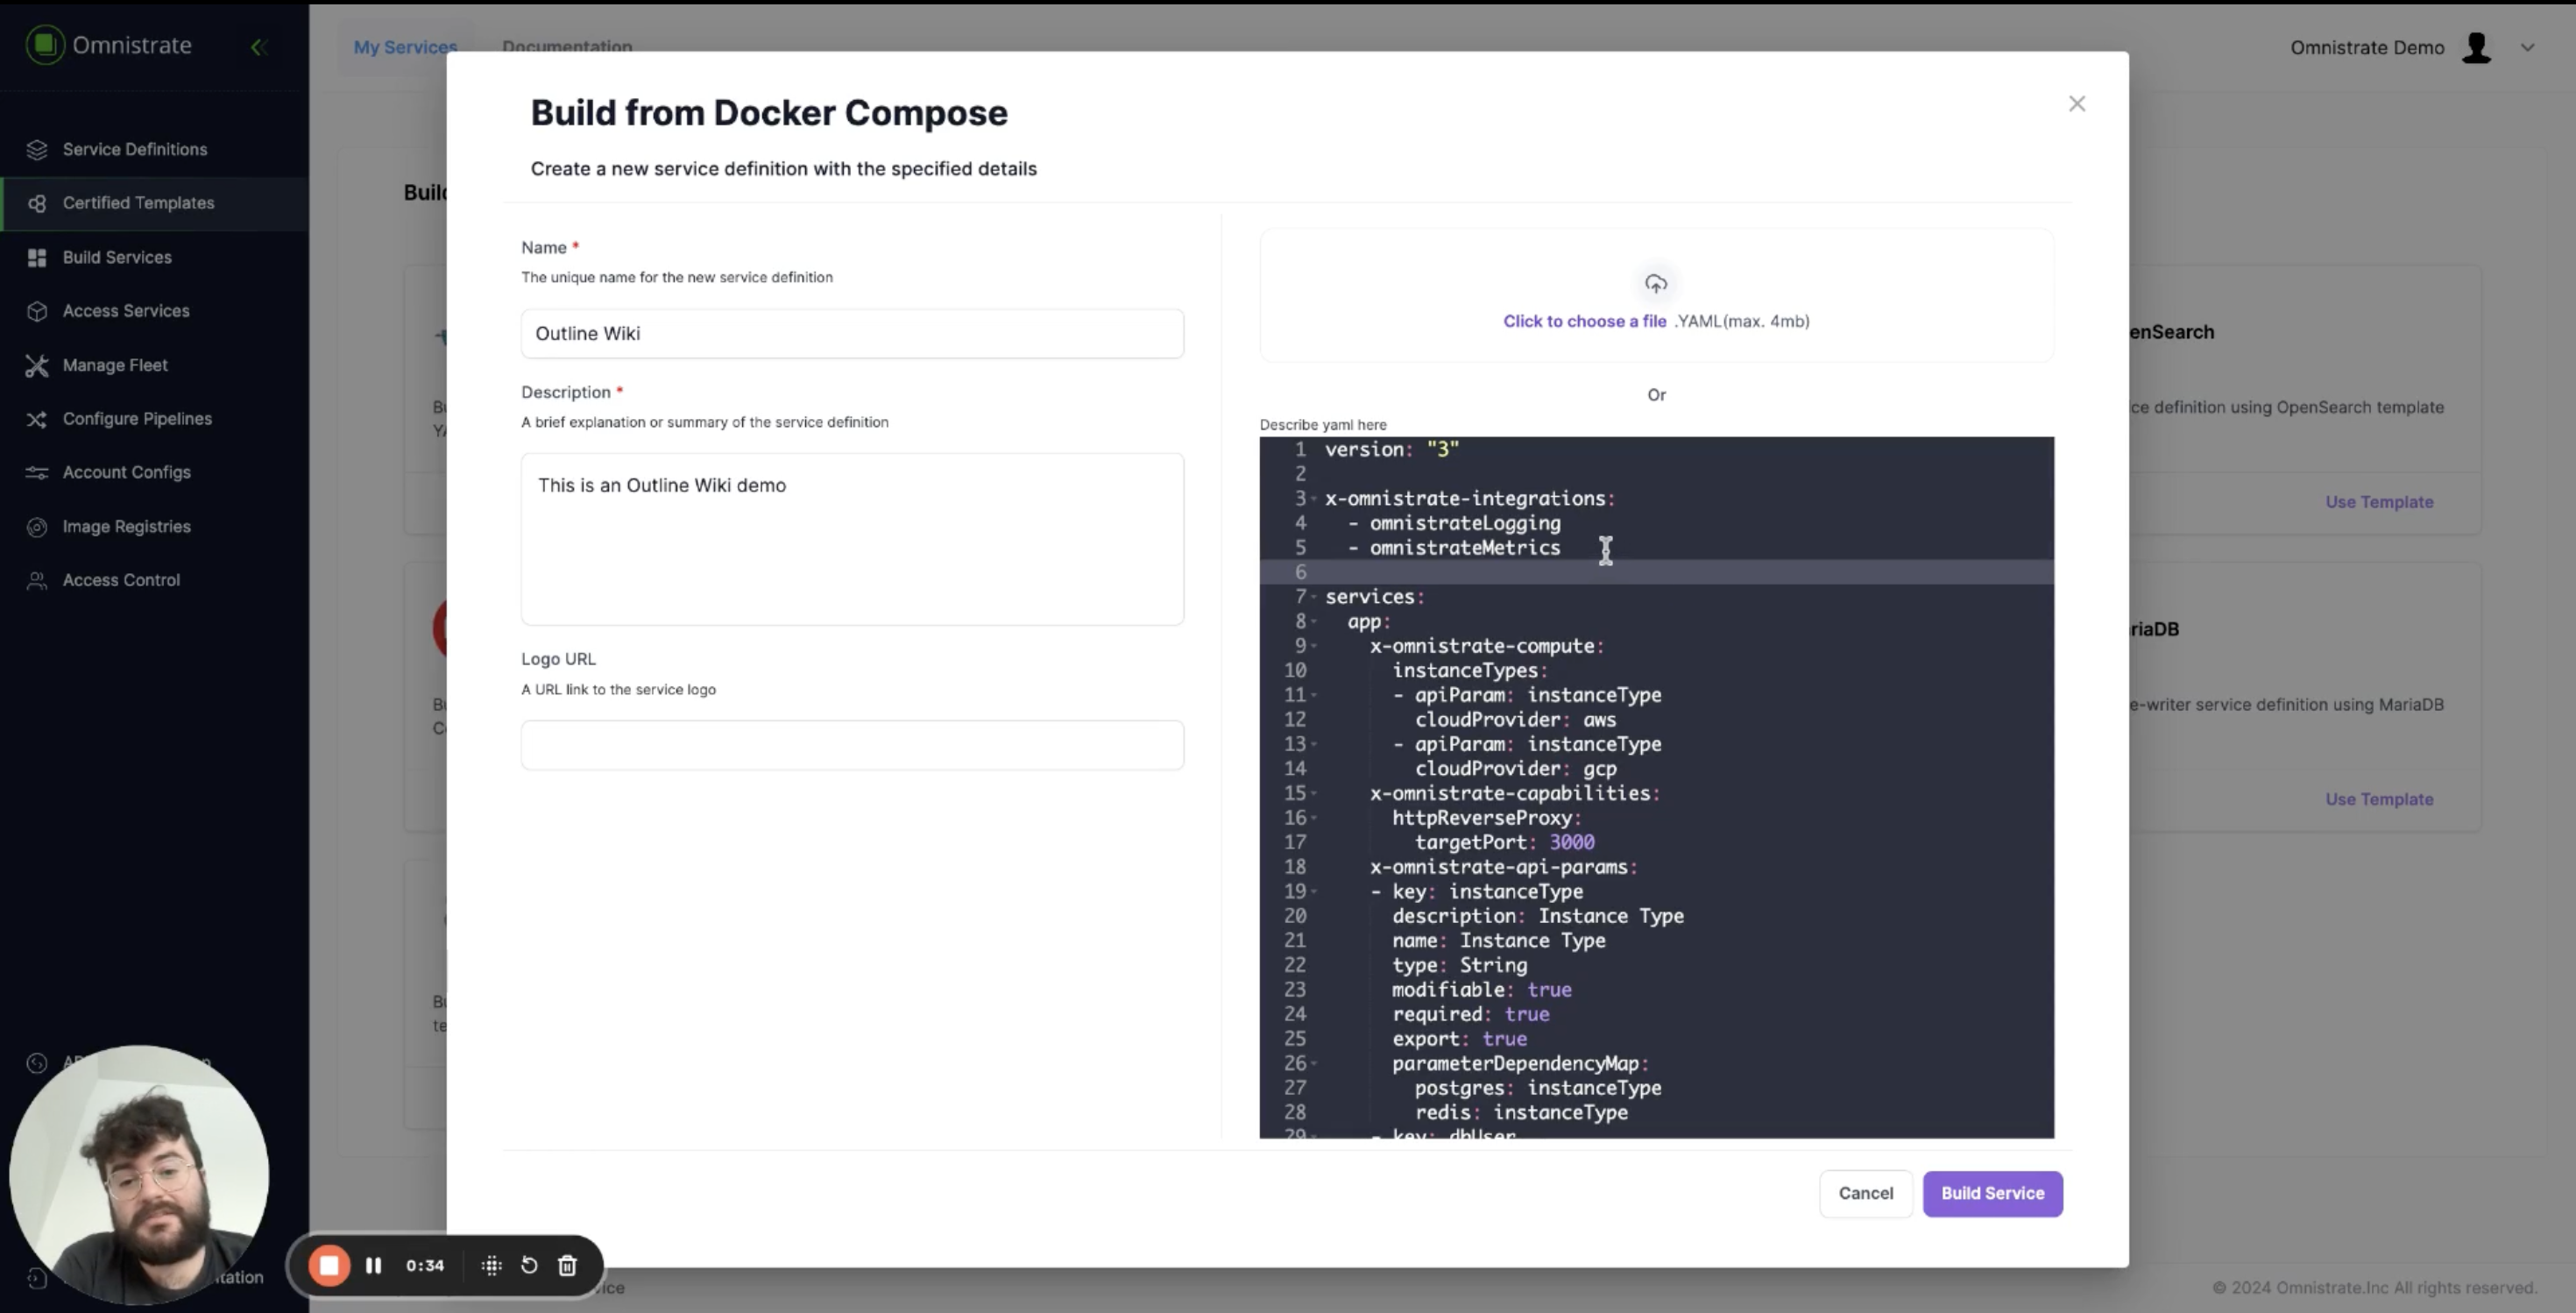Go to Build Services page

[x=117, y=257]
